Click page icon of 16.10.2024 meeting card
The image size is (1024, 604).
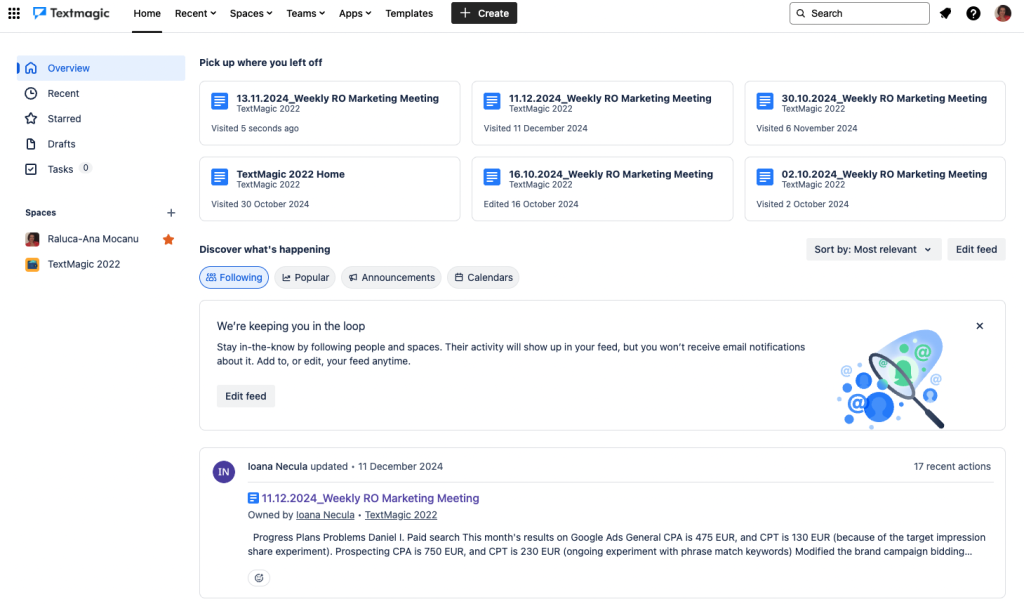[x=492, y=177]
